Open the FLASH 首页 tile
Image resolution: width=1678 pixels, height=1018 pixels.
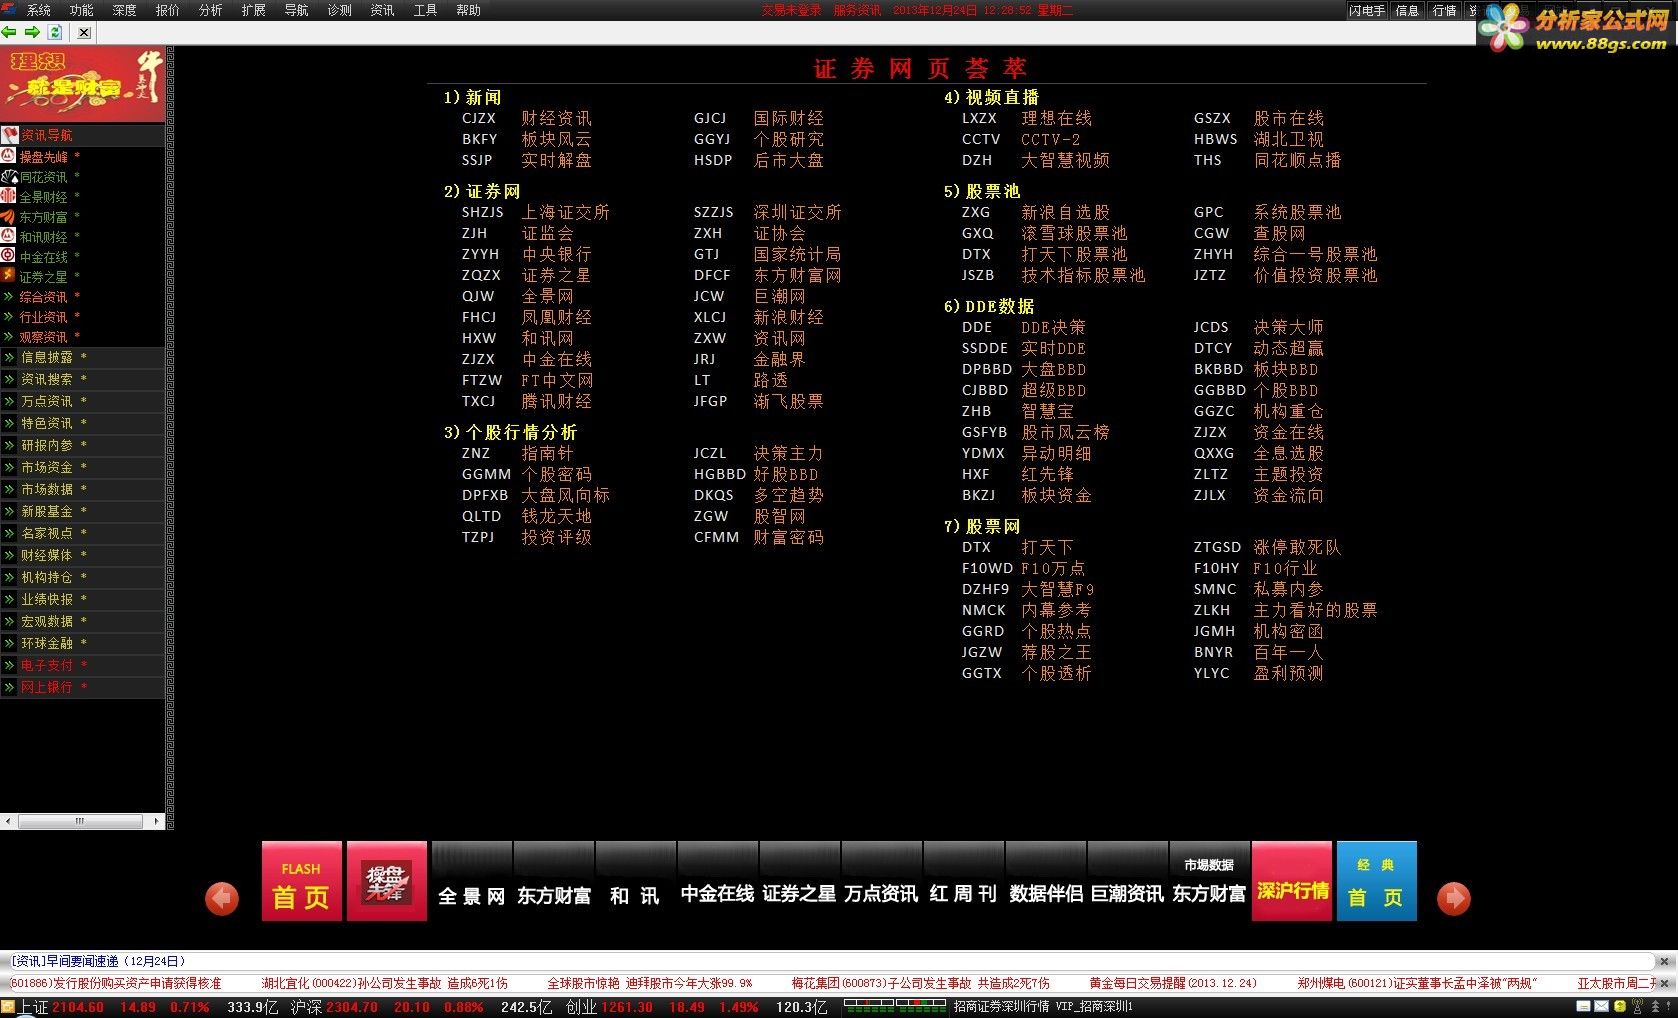[x=302, y=881]
